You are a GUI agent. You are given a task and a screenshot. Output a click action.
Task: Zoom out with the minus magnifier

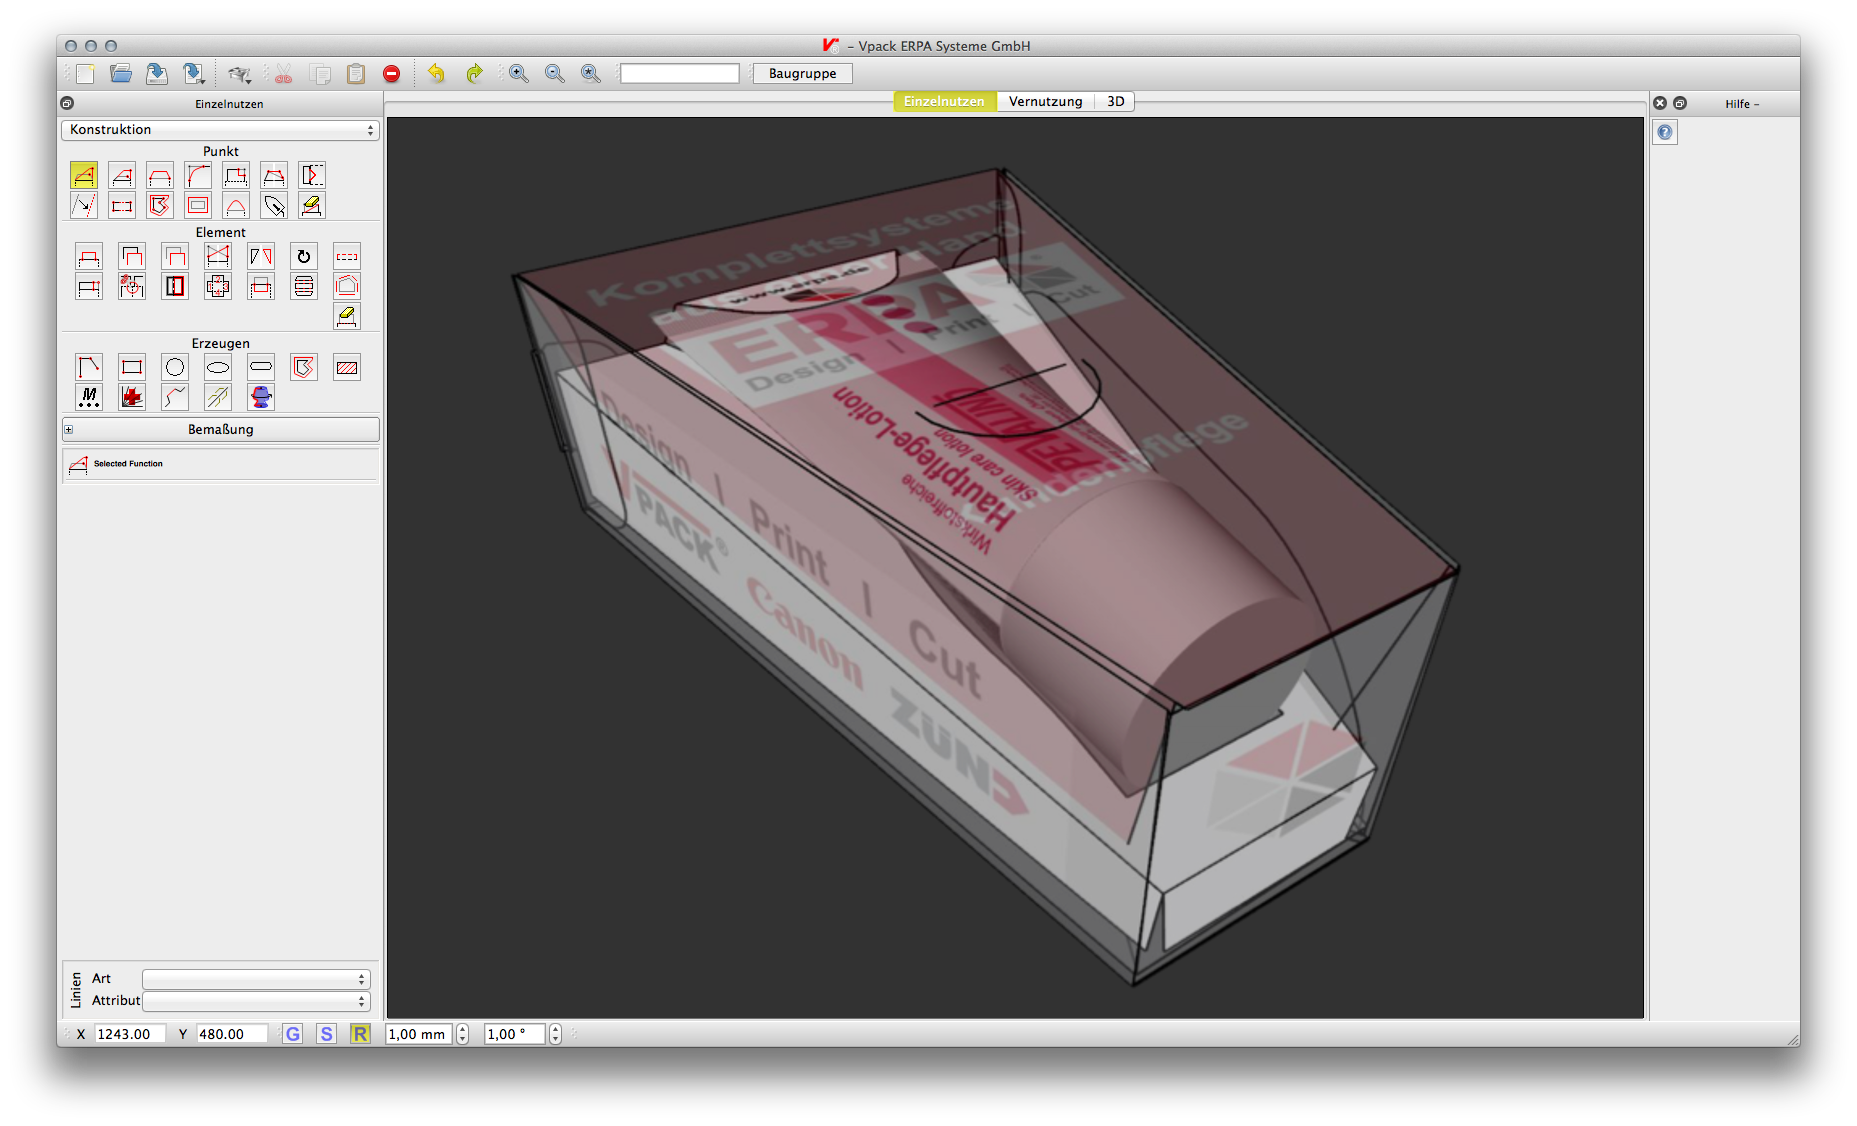pyautogui.click(x=554, y=73)
